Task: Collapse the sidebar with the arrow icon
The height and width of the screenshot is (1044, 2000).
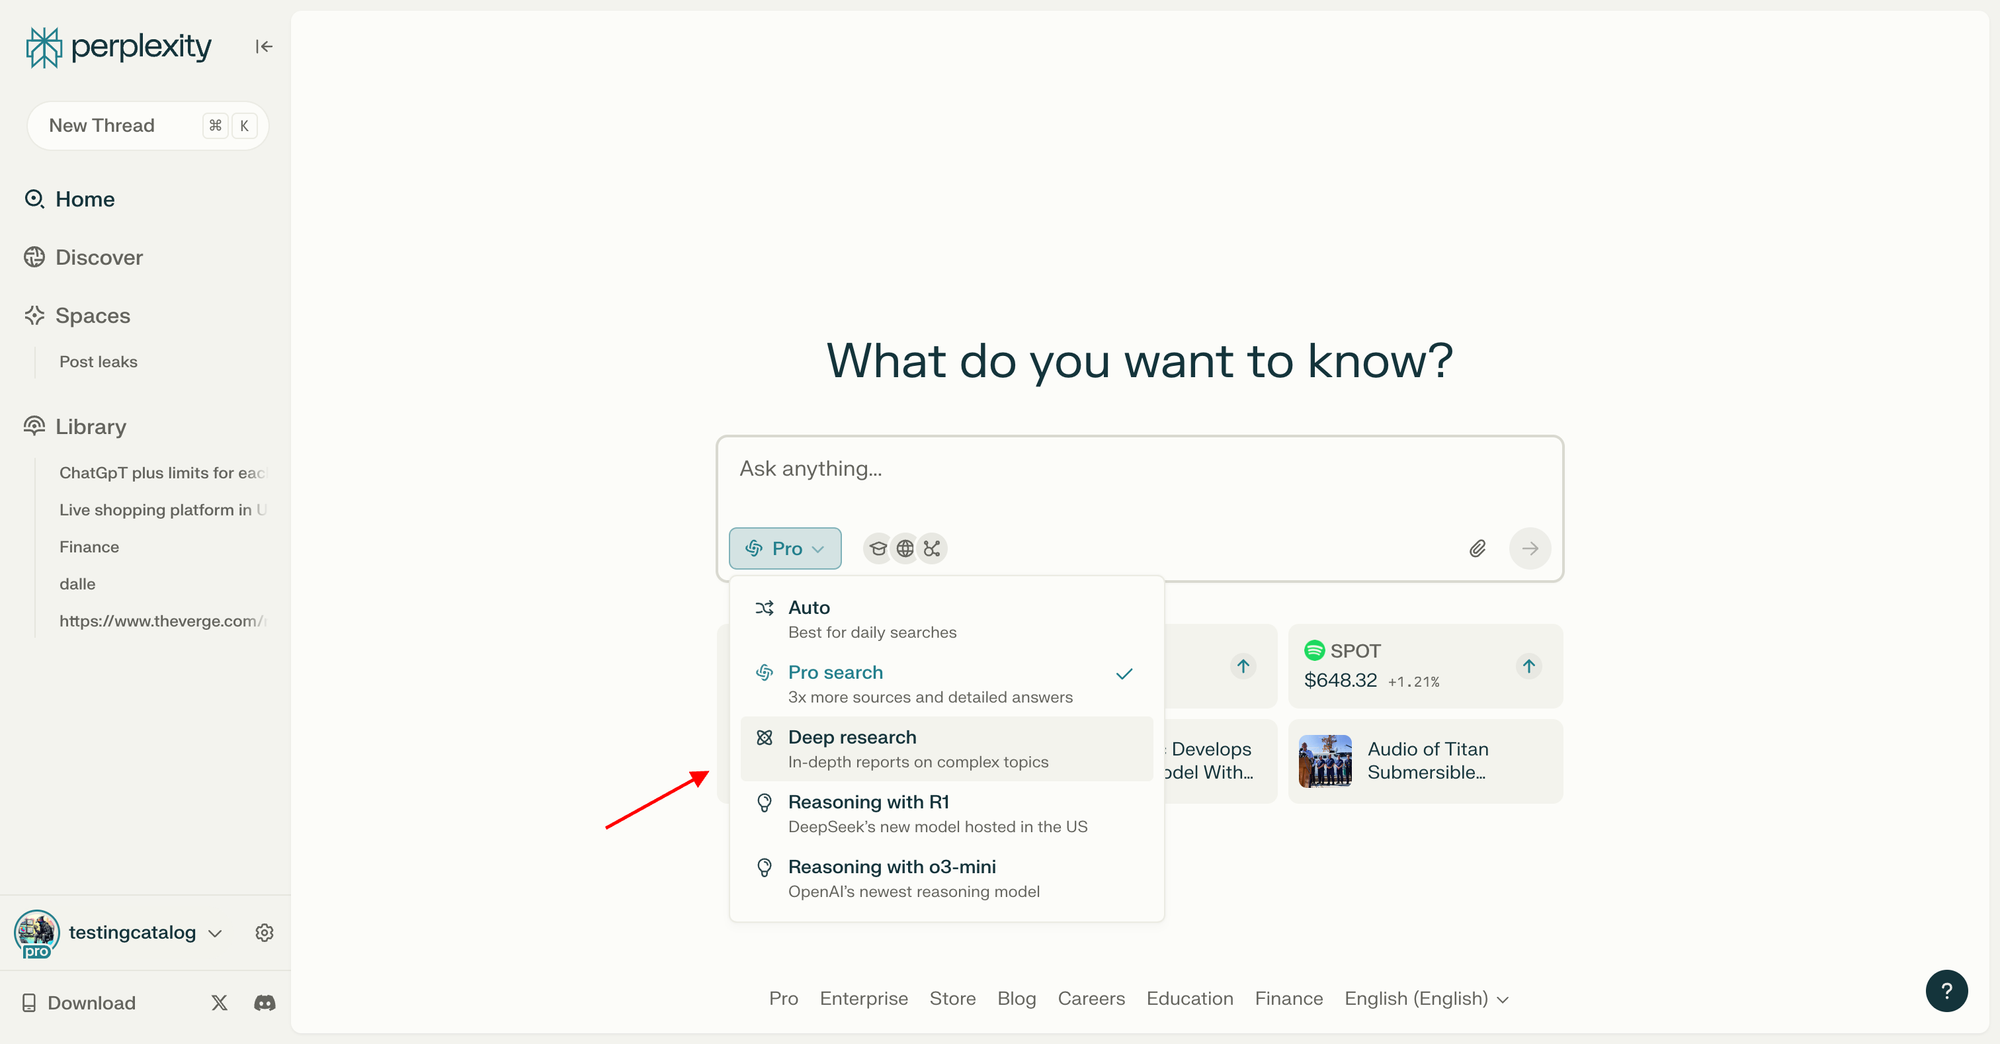Action: click(x=264, y=46)
